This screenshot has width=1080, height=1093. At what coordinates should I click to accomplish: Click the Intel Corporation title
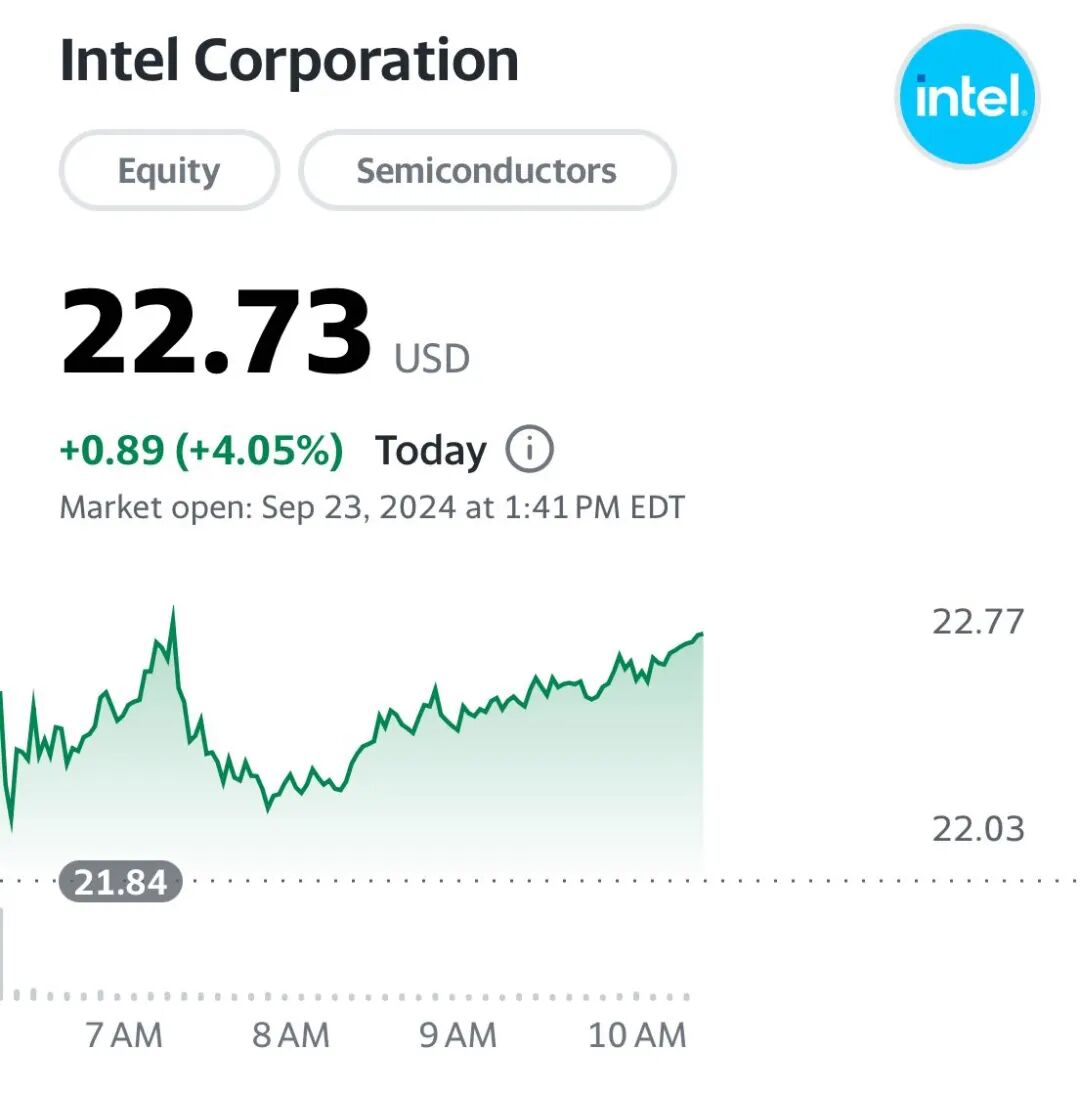pos(289,61)
